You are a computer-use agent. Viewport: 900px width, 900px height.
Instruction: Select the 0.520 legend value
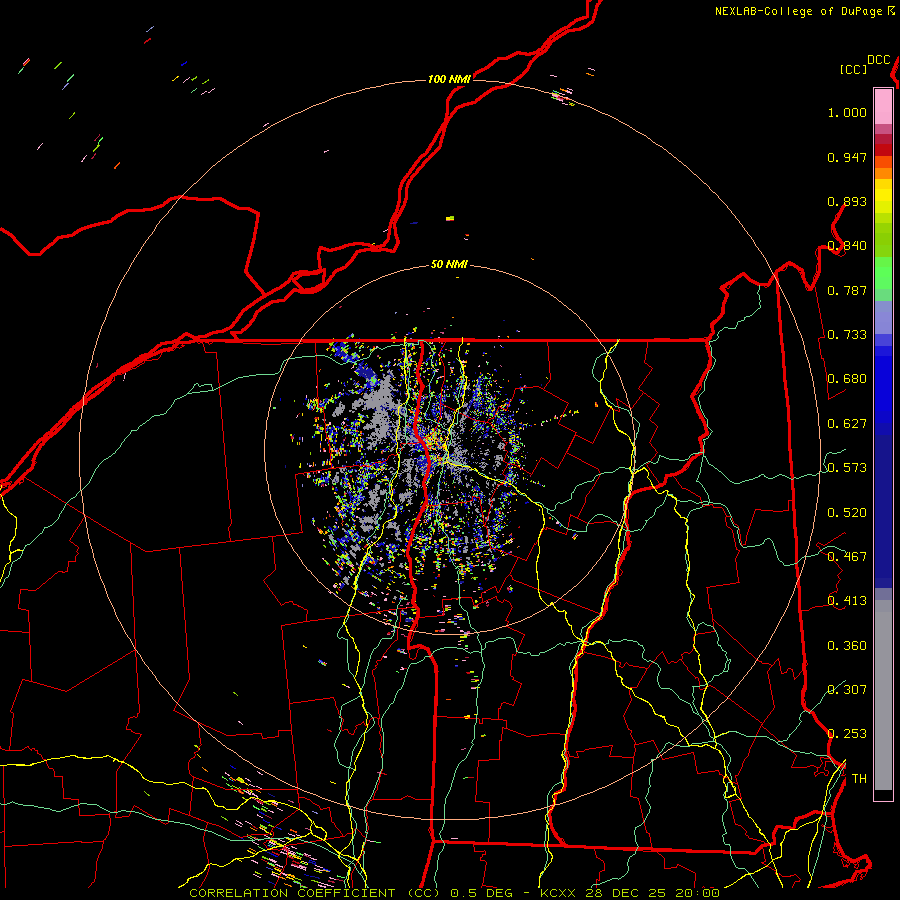[x=847, y=513]
